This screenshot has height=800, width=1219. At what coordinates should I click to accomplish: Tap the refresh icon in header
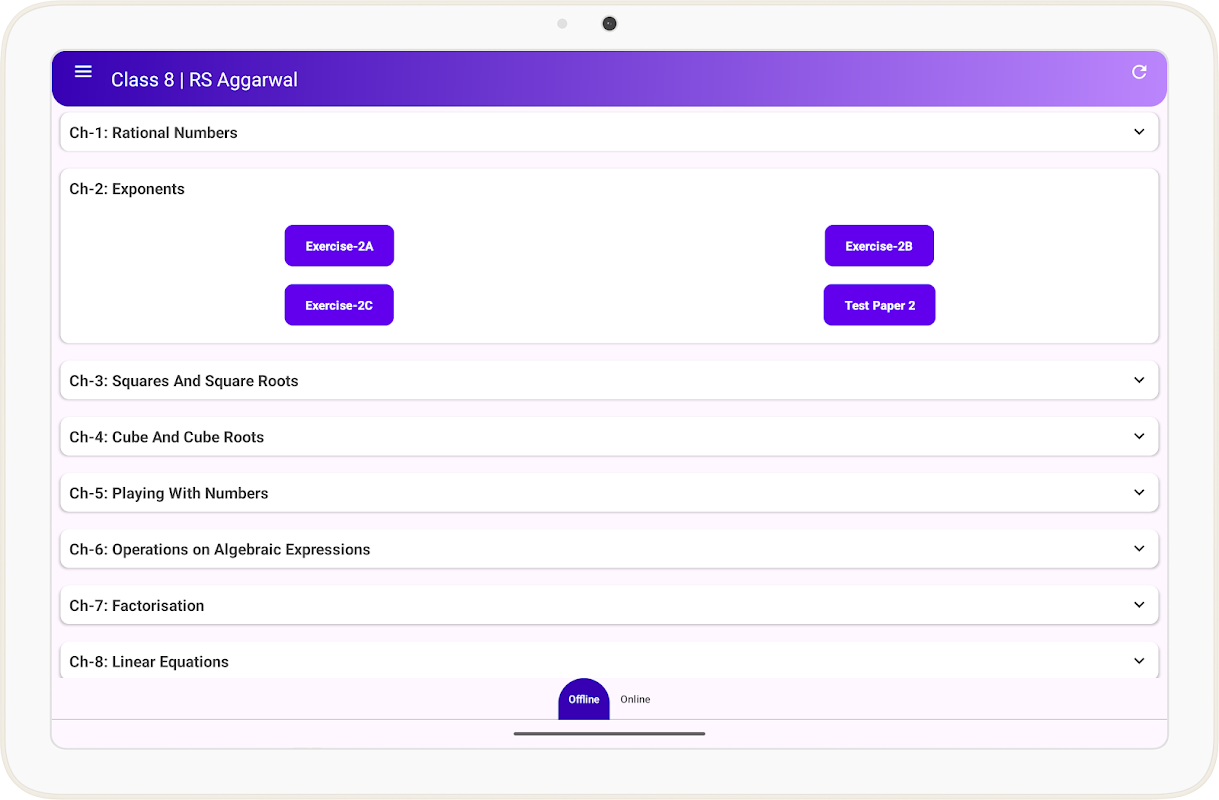1139,71
